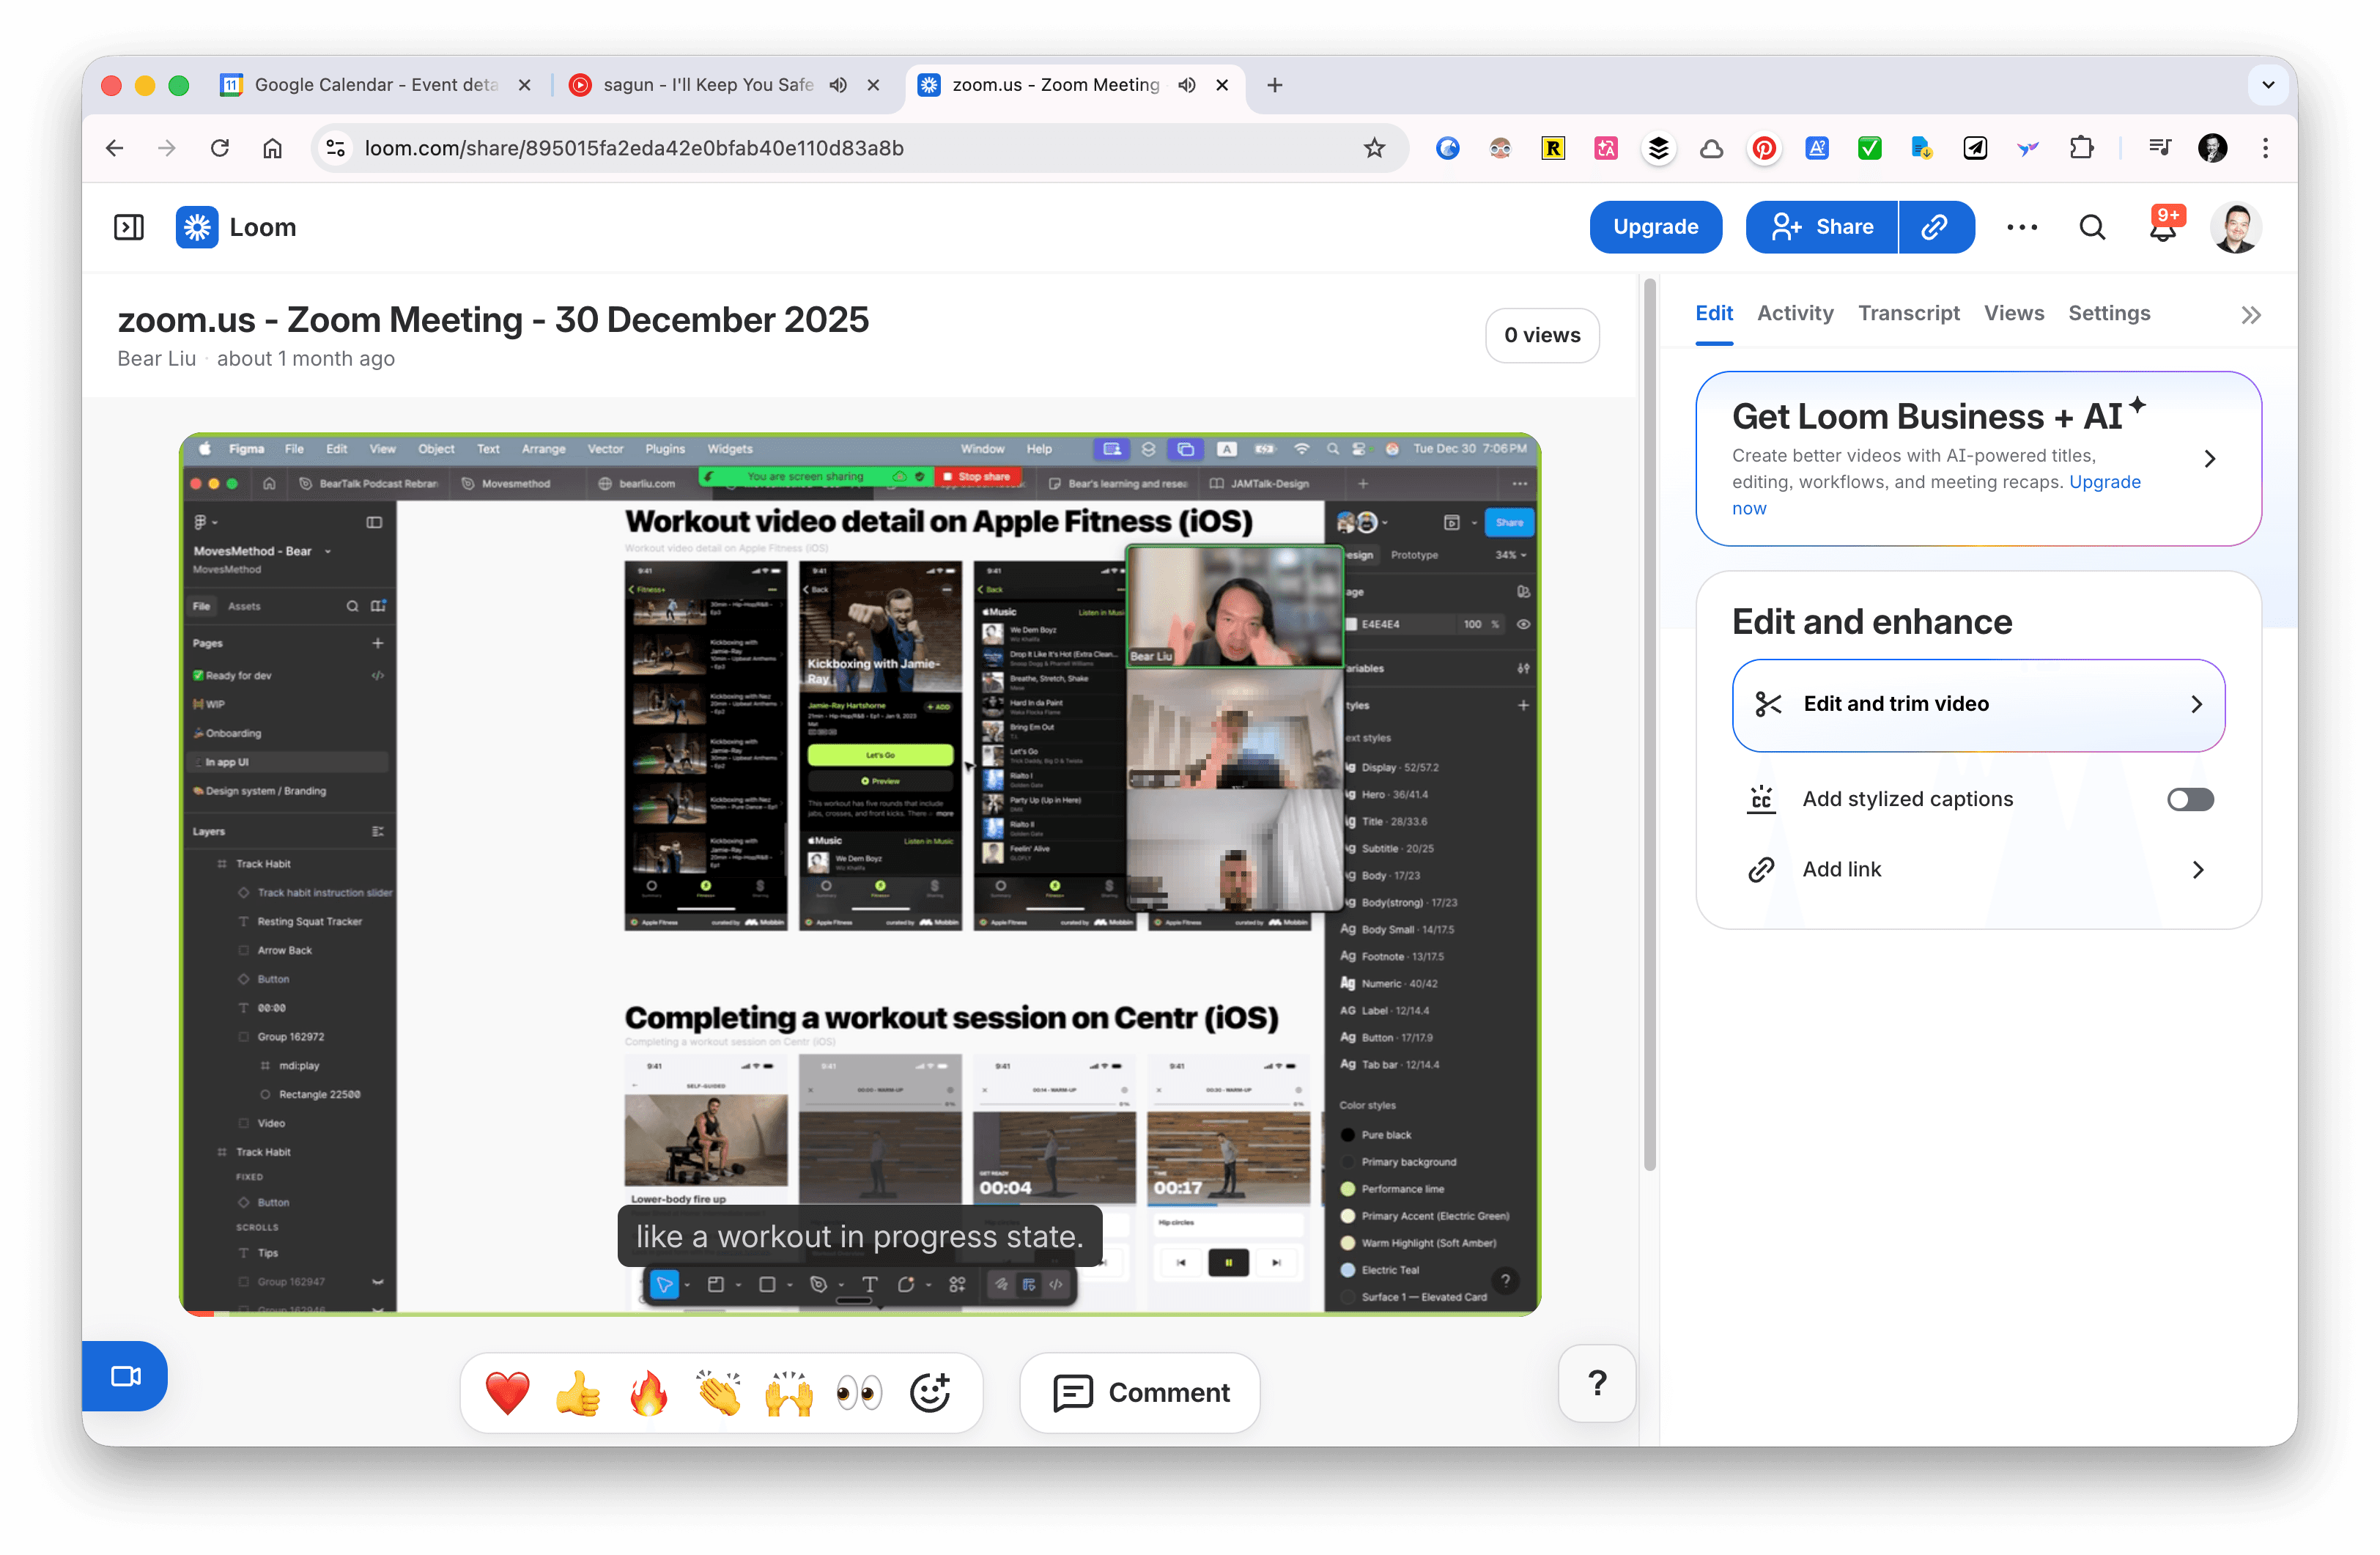Expand the Add link option
The width and height of the screenshot is (2380, 1555).
point(2197,870)
